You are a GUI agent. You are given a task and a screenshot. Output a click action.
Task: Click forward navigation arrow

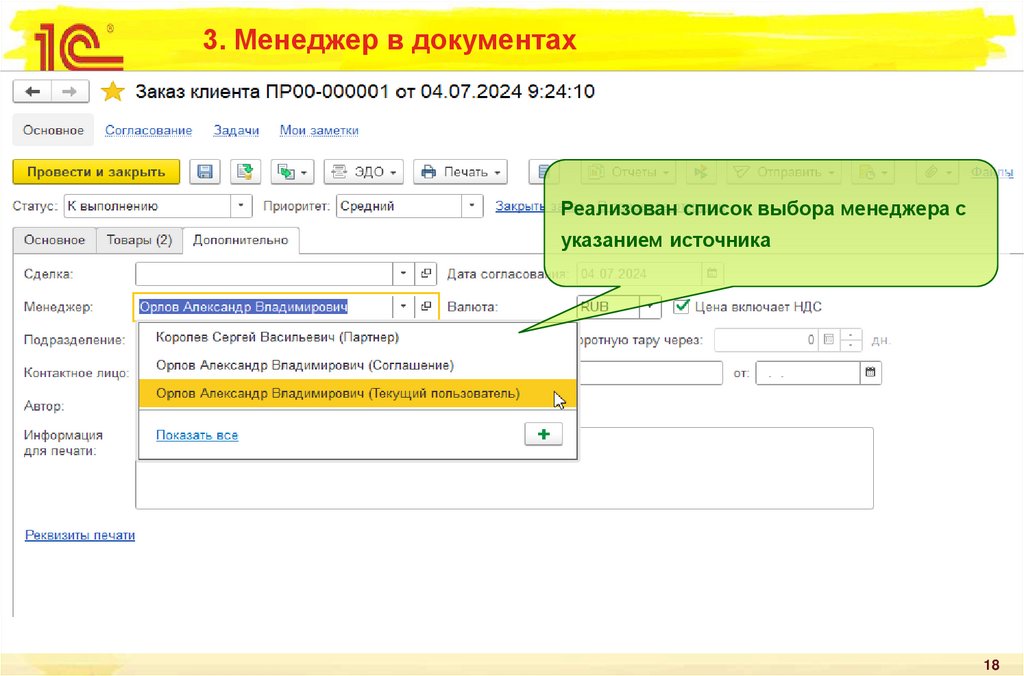coord(67,90)
